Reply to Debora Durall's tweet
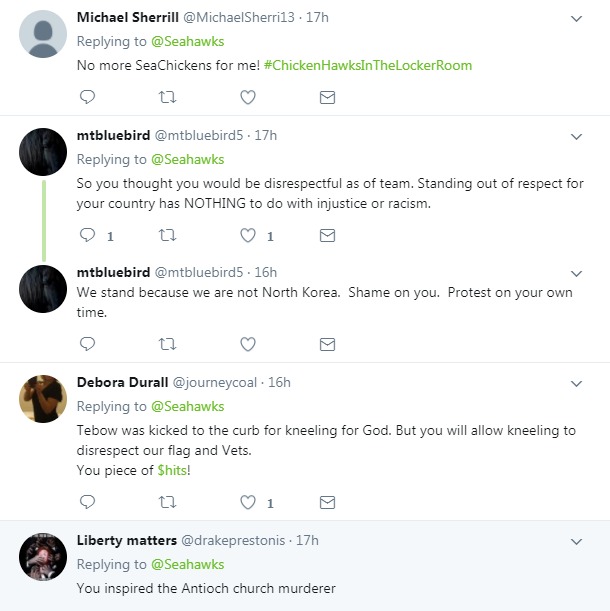The image size is (610, 611). 87,502
